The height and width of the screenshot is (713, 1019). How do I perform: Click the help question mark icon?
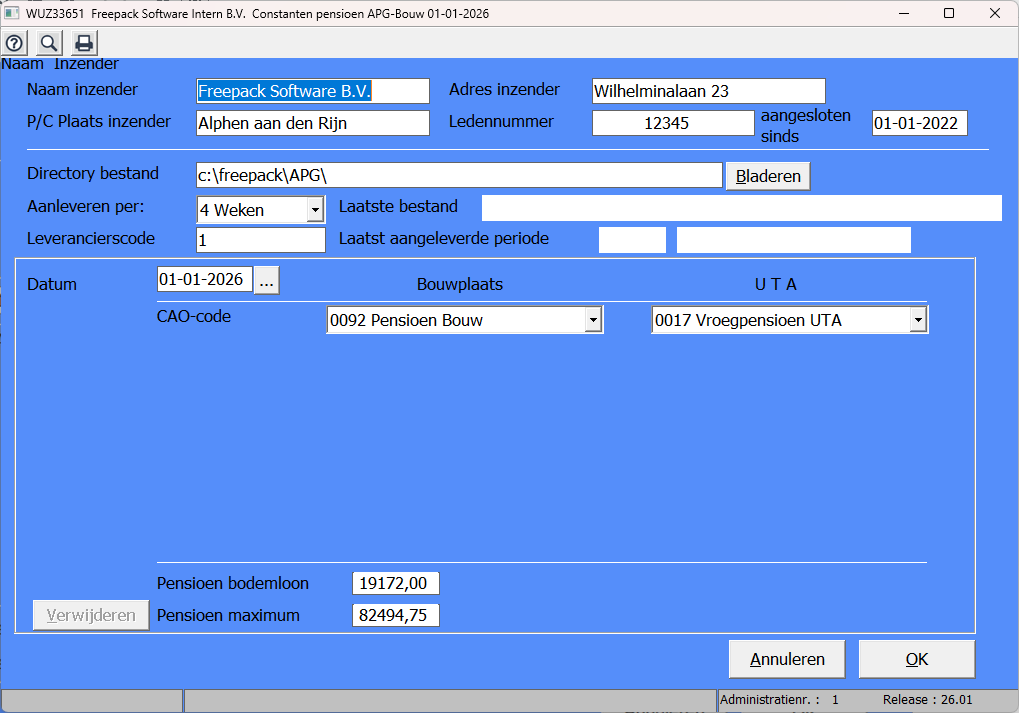coord(15,43)
